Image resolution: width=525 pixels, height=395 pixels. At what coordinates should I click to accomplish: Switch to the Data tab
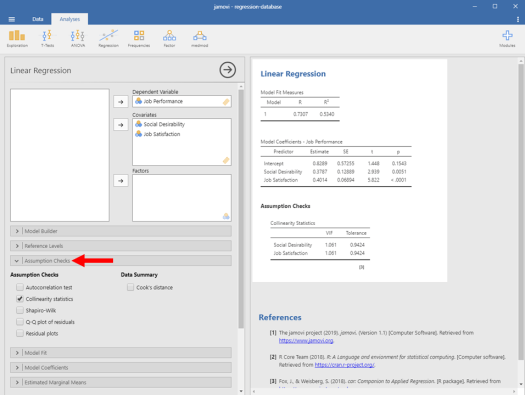[x=38, y=19]
